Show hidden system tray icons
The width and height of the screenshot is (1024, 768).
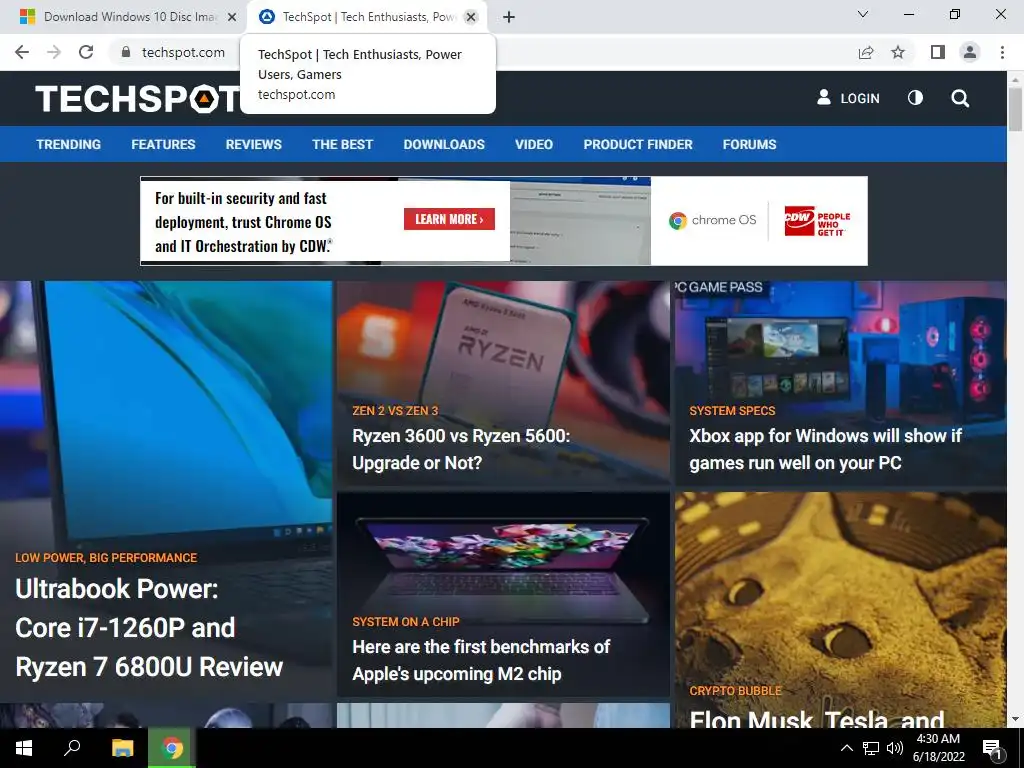(x=846, y=748)
